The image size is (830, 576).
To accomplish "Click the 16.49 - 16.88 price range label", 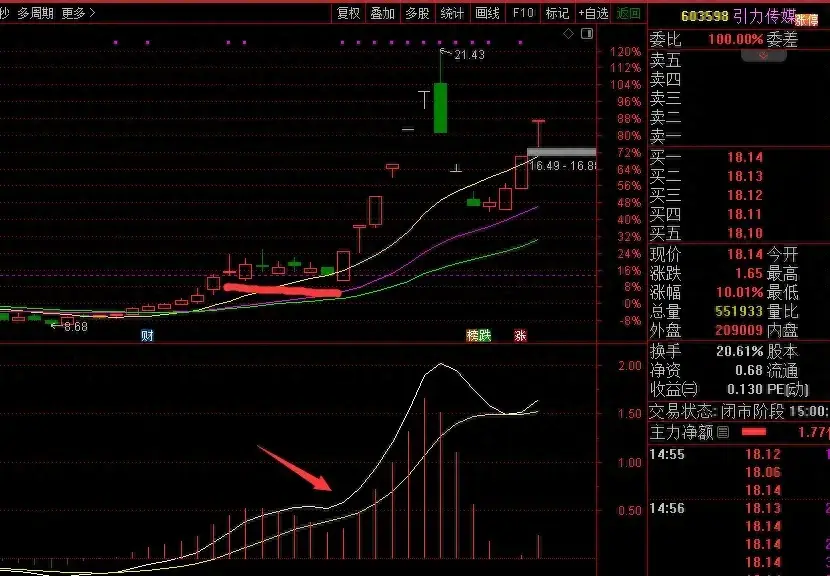I will pos(563,166).
